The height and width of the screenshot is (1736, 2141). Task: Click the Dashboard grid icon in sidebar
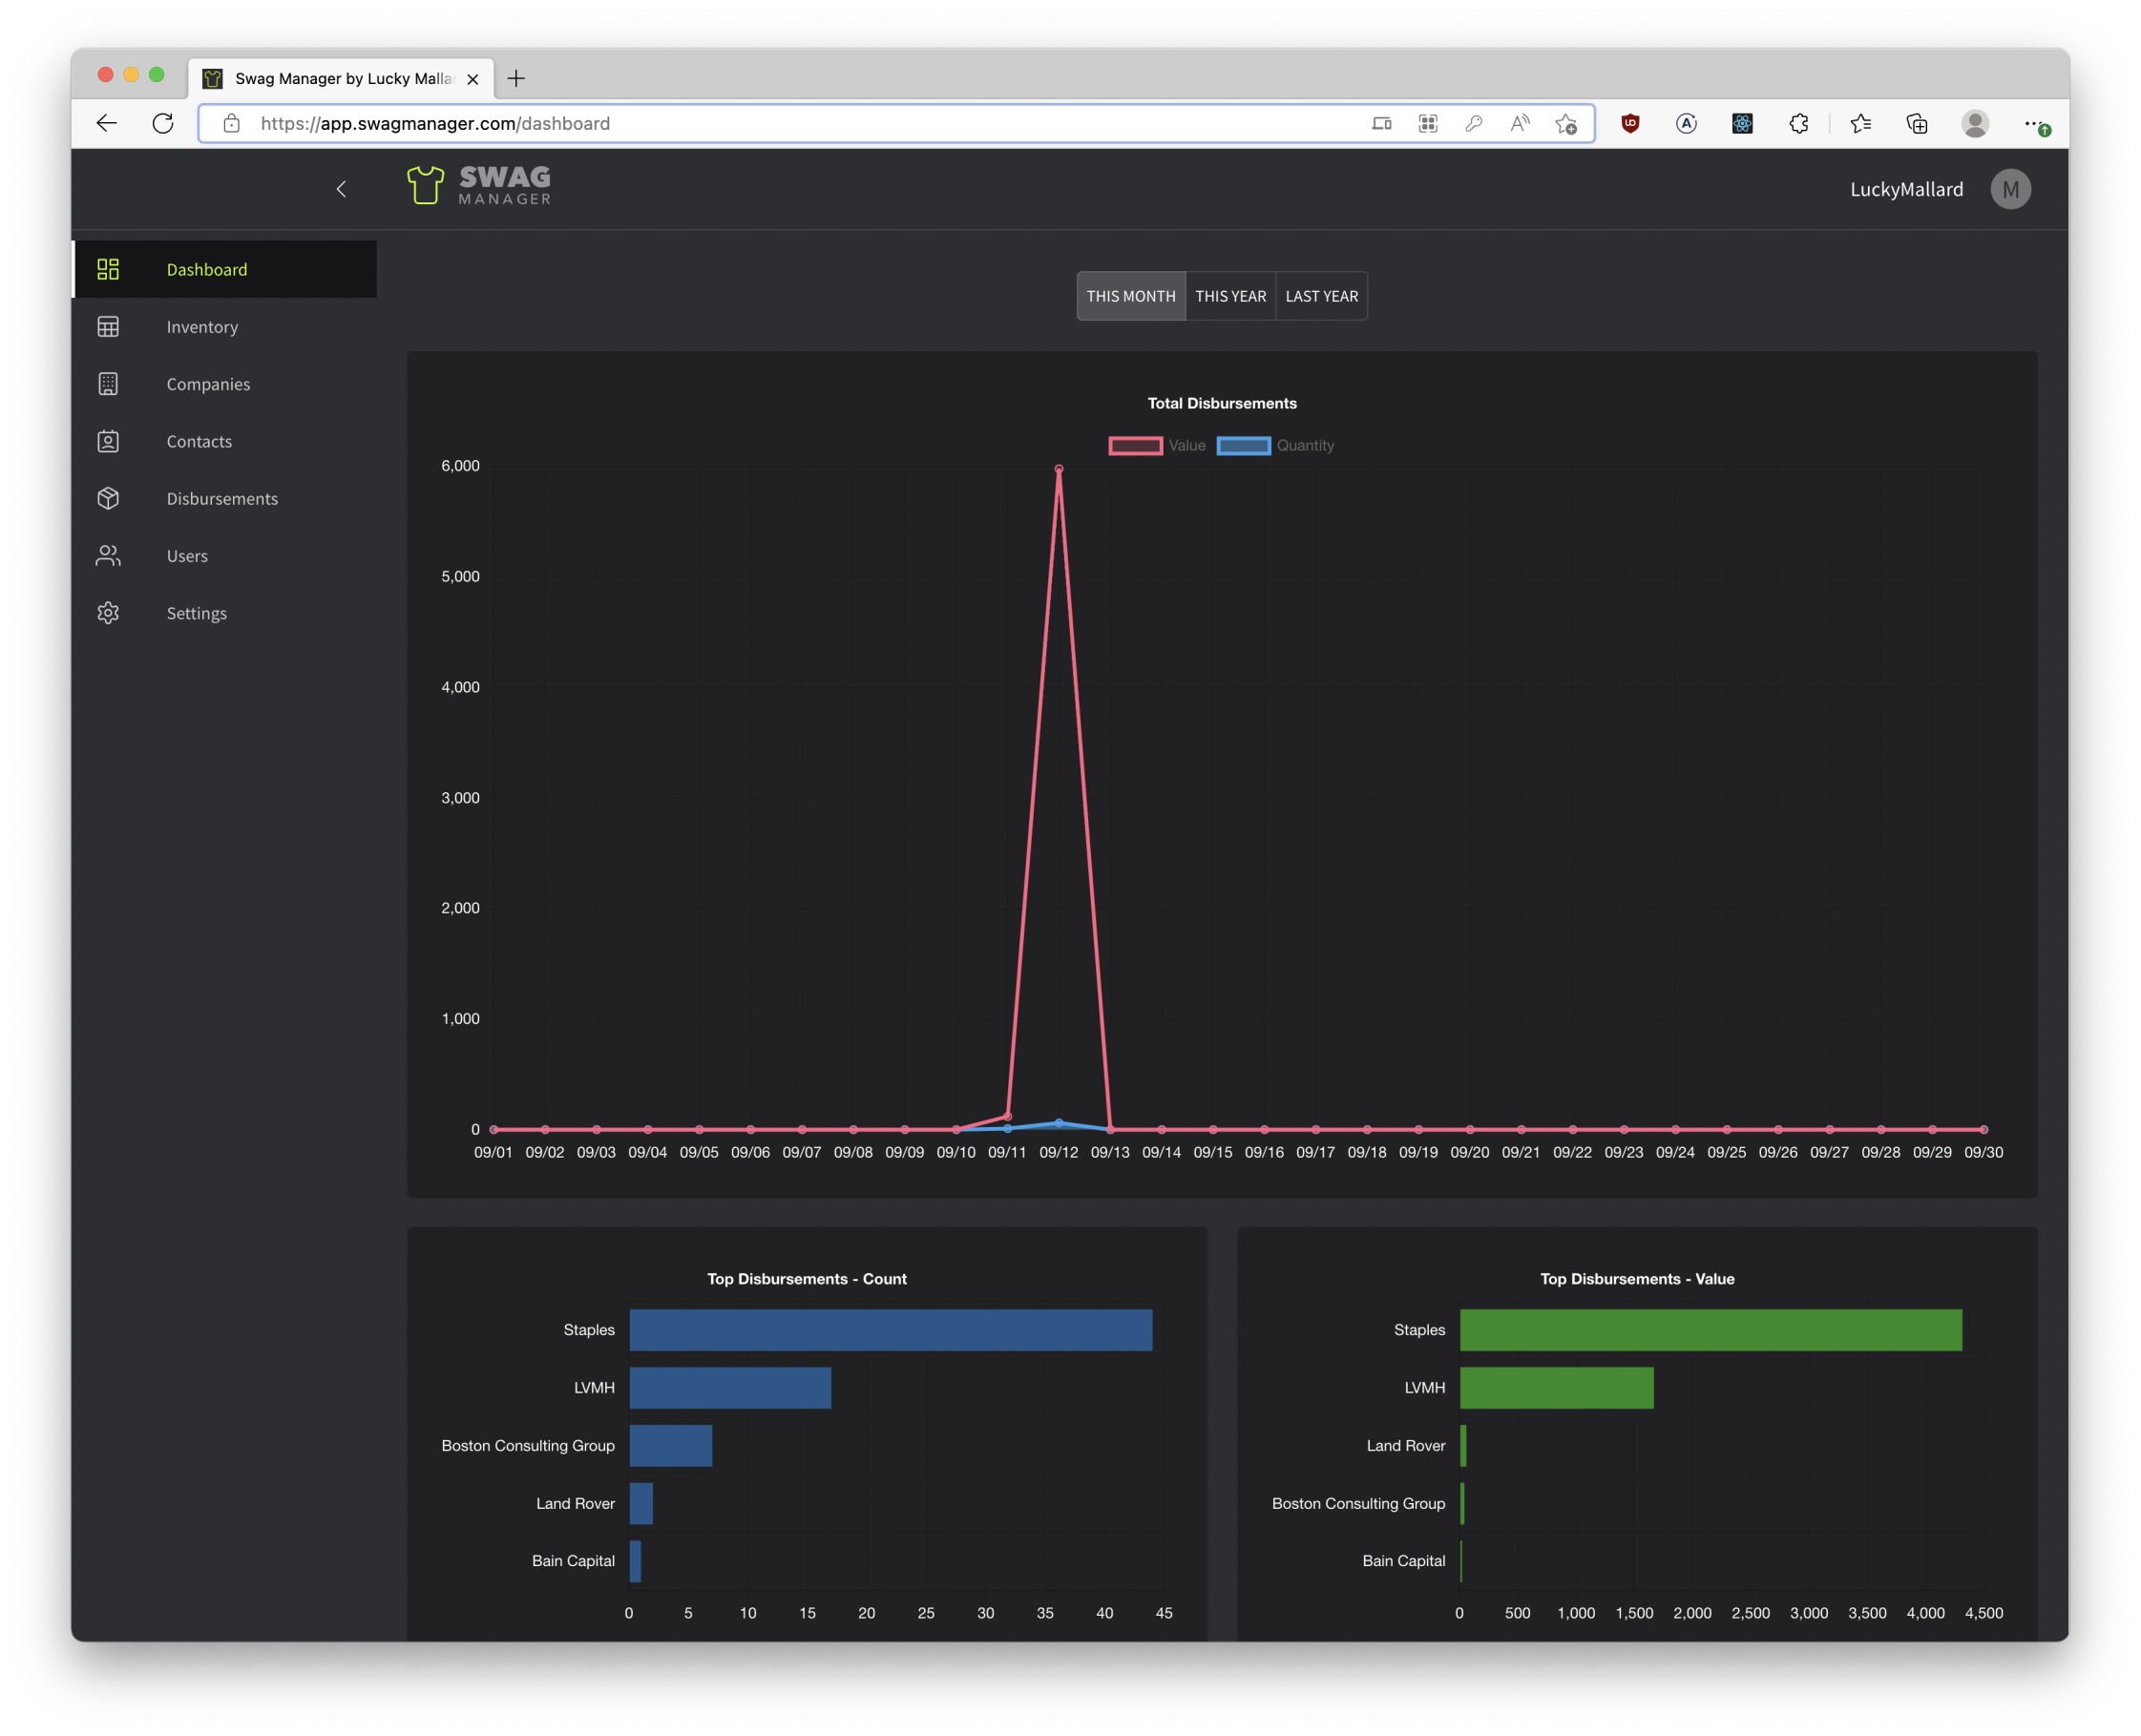tap(108, 269)
